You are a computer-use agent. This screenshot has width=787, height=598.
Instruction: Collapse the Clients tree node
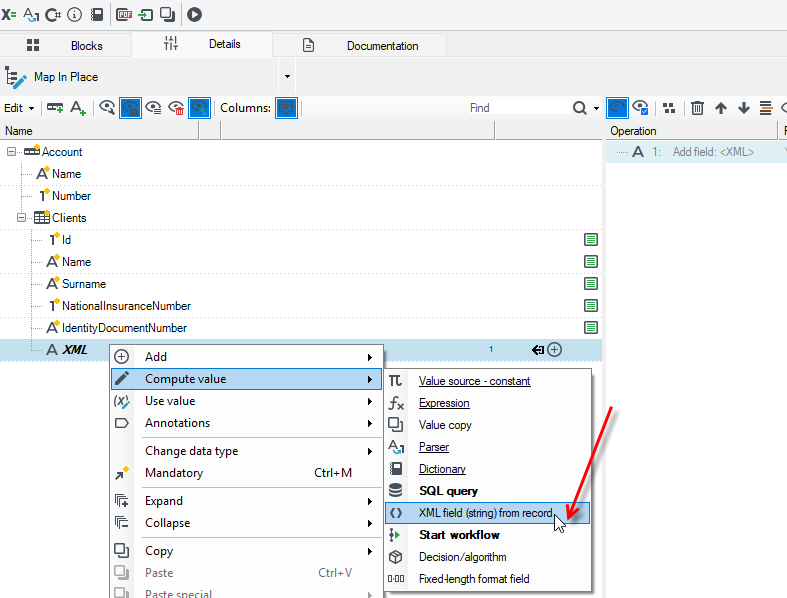[x=21, y=218]
